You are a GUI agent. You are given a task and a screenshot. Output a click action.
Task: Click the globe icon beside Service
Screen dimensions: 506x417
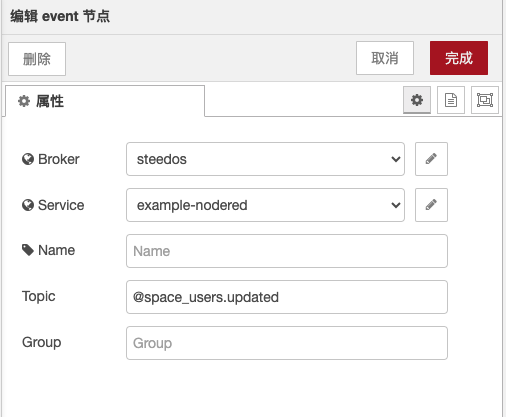(28, 205)
